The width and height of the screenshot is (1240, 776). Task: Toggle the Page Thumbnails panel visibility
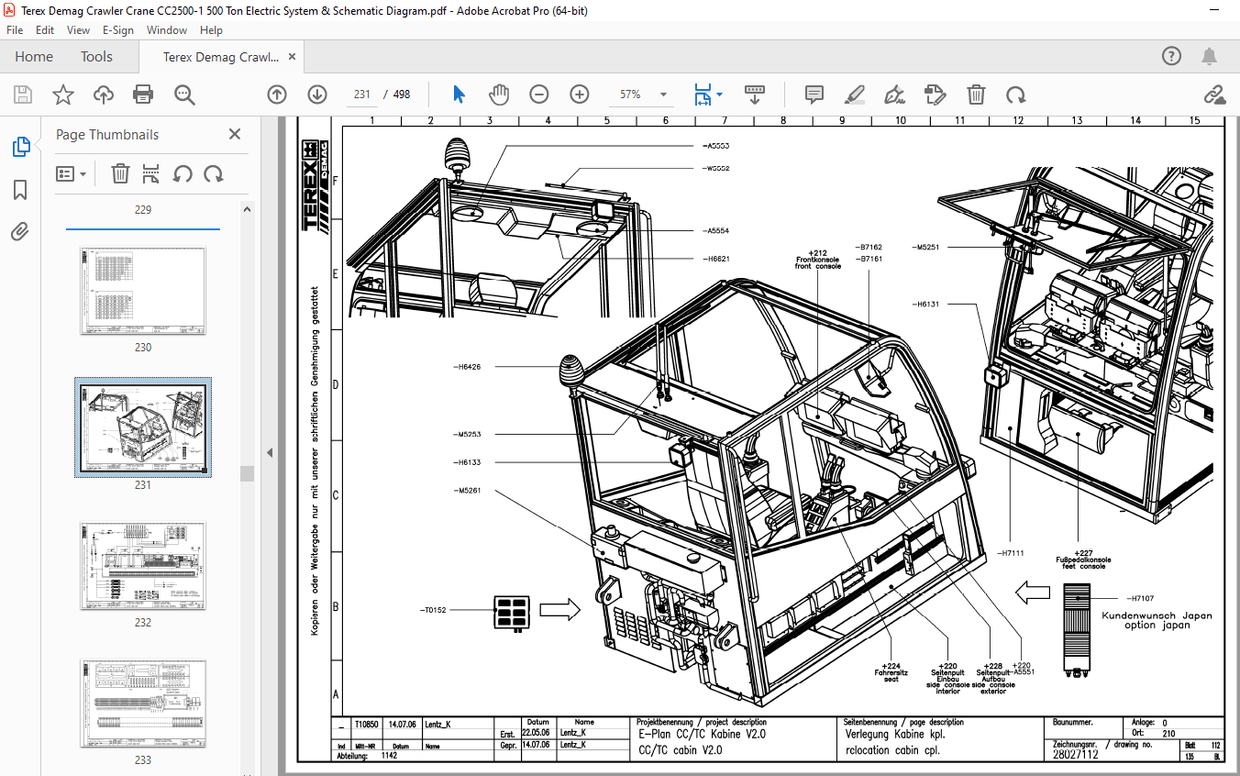[x=19, y=146]
